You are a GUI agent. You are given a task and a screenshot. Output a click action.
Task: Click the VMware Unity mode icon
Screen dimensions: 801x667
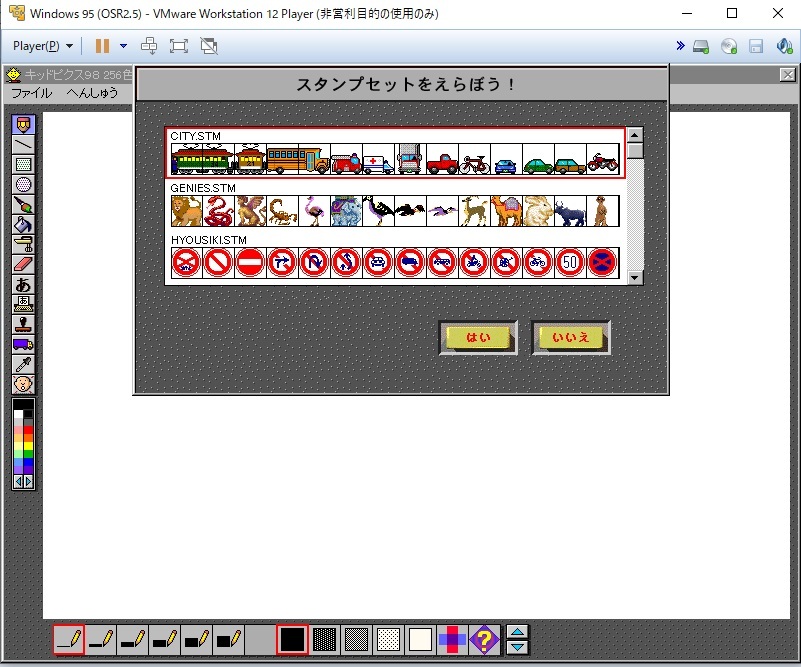click(x=209, y=46)
